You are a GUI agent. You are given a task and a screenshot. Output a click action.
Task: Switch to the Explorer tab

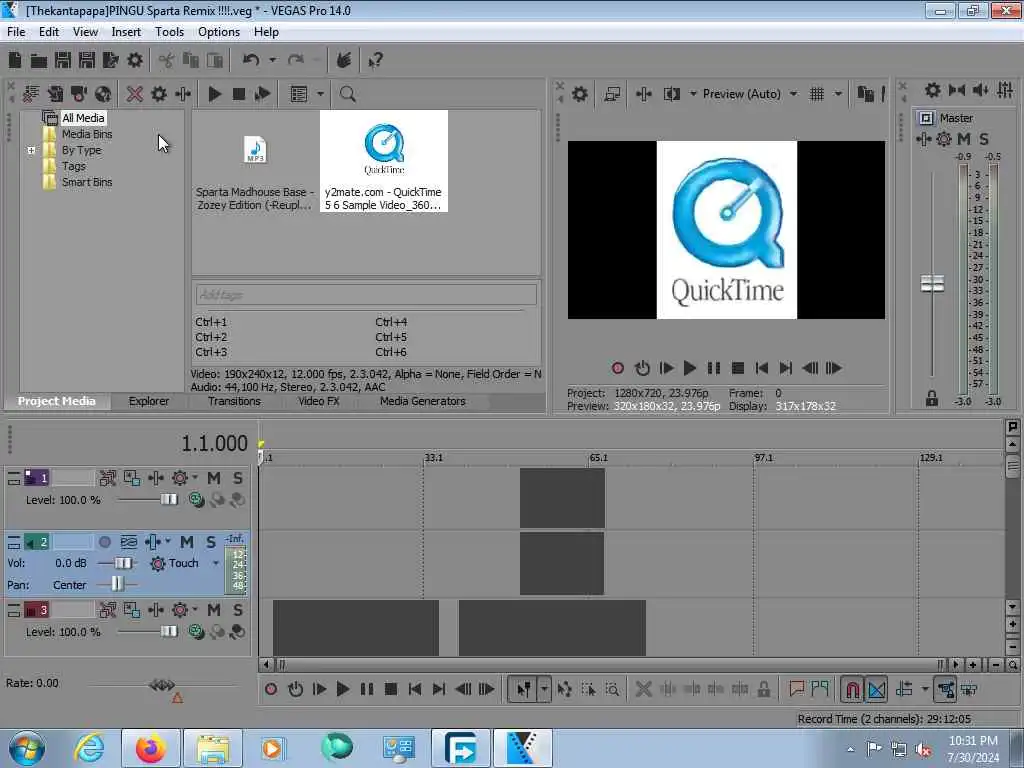tap(149, 401)
